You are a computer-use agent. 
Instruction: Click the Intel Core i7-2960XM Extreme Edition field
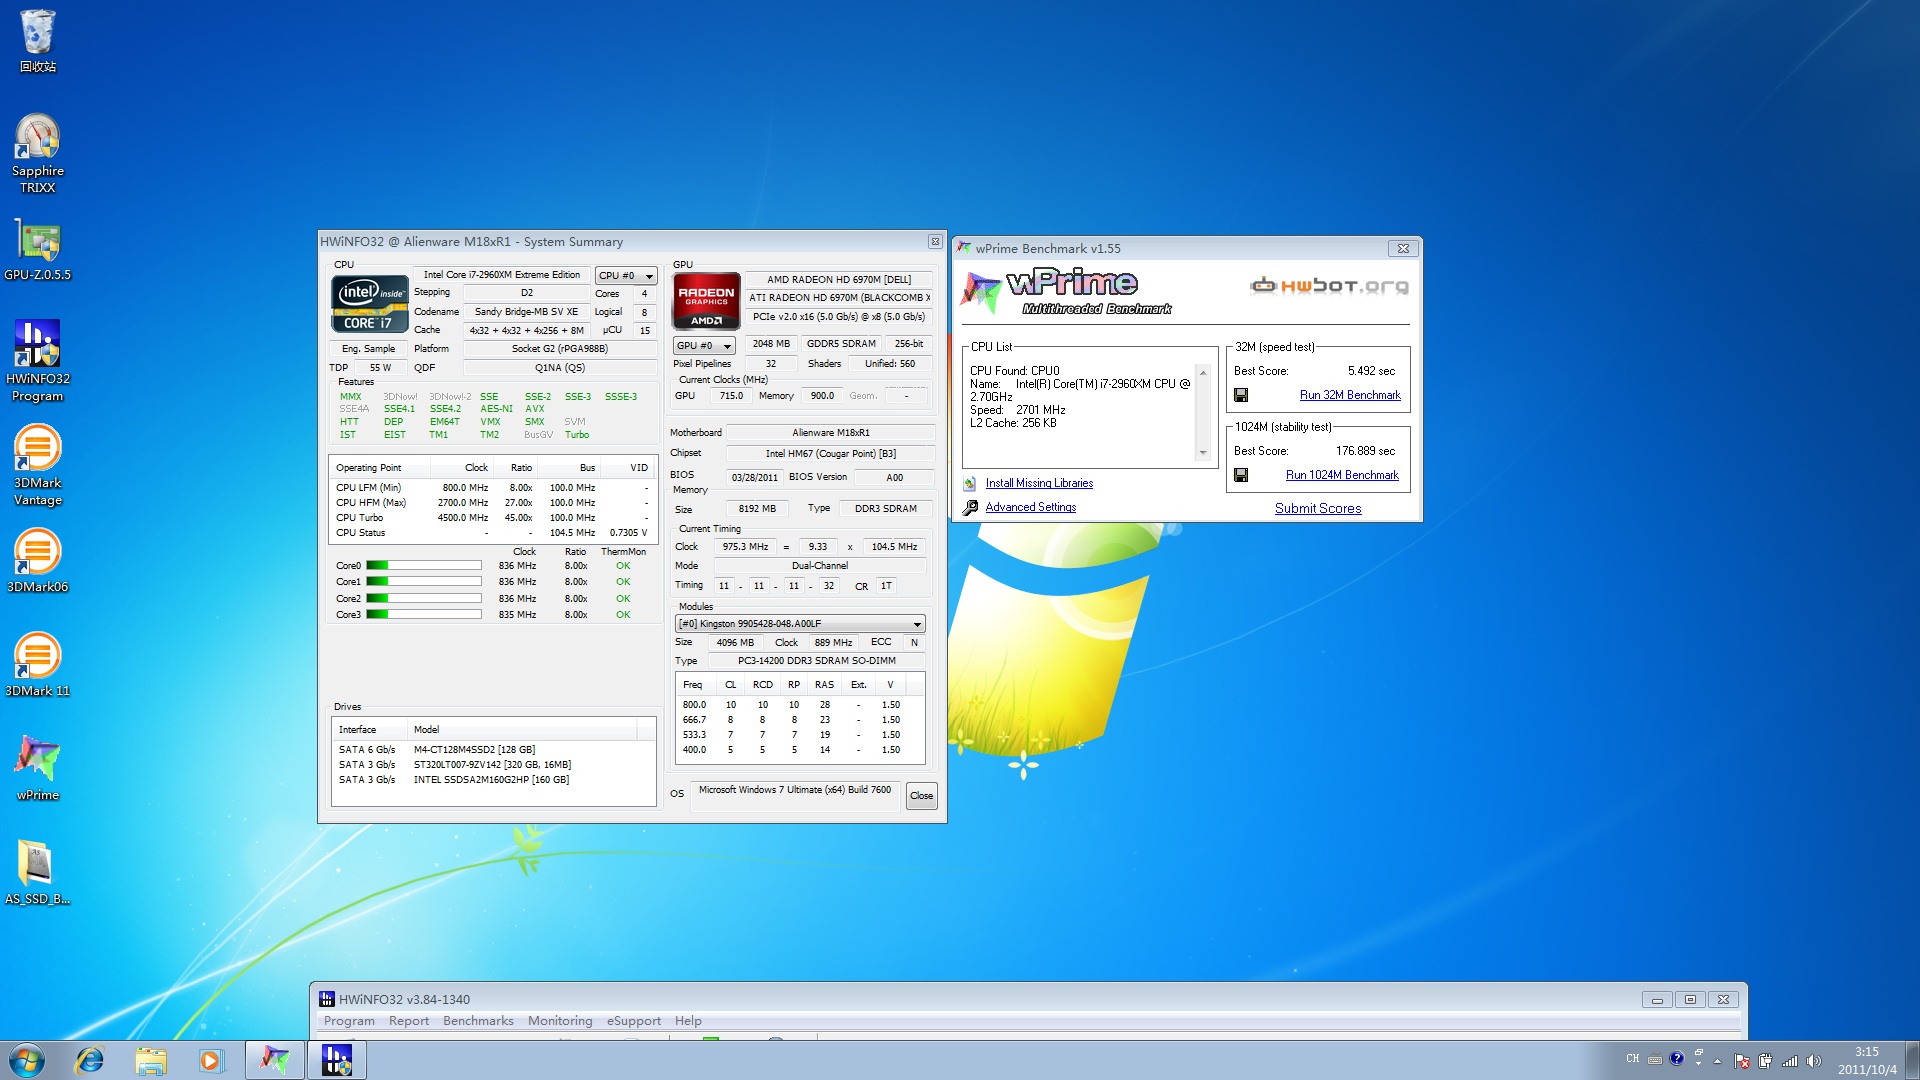point(501,275)
